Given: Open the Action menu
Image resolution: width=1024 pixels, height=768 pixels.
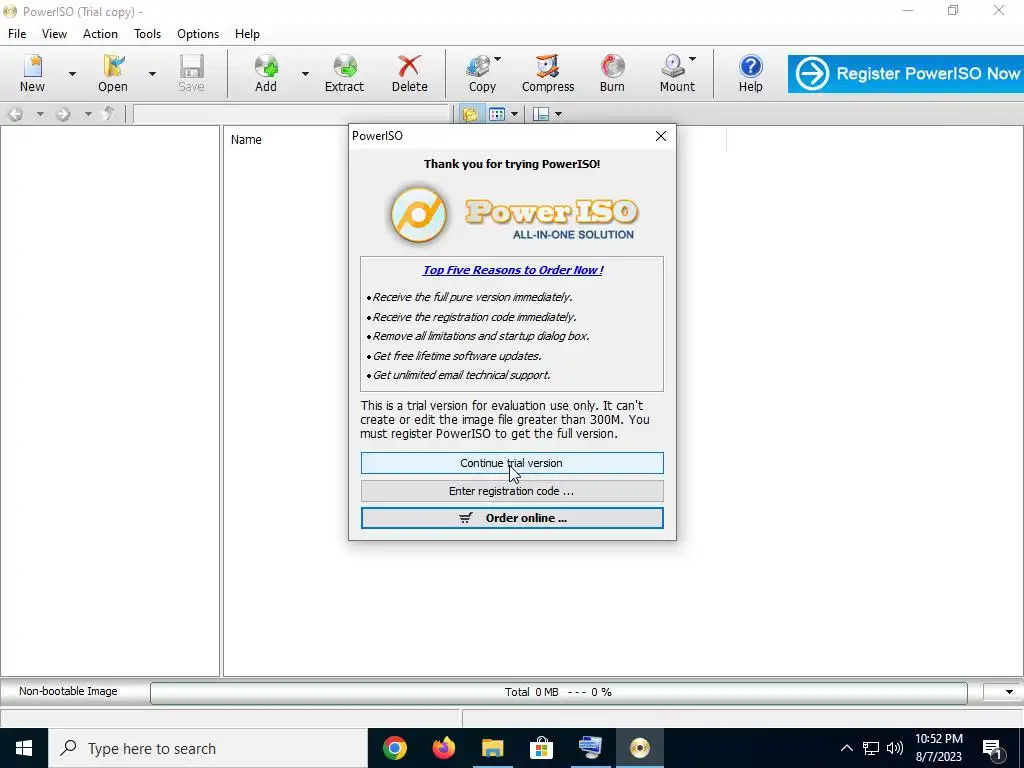Looking at the screenshot, I should (100, 34).
